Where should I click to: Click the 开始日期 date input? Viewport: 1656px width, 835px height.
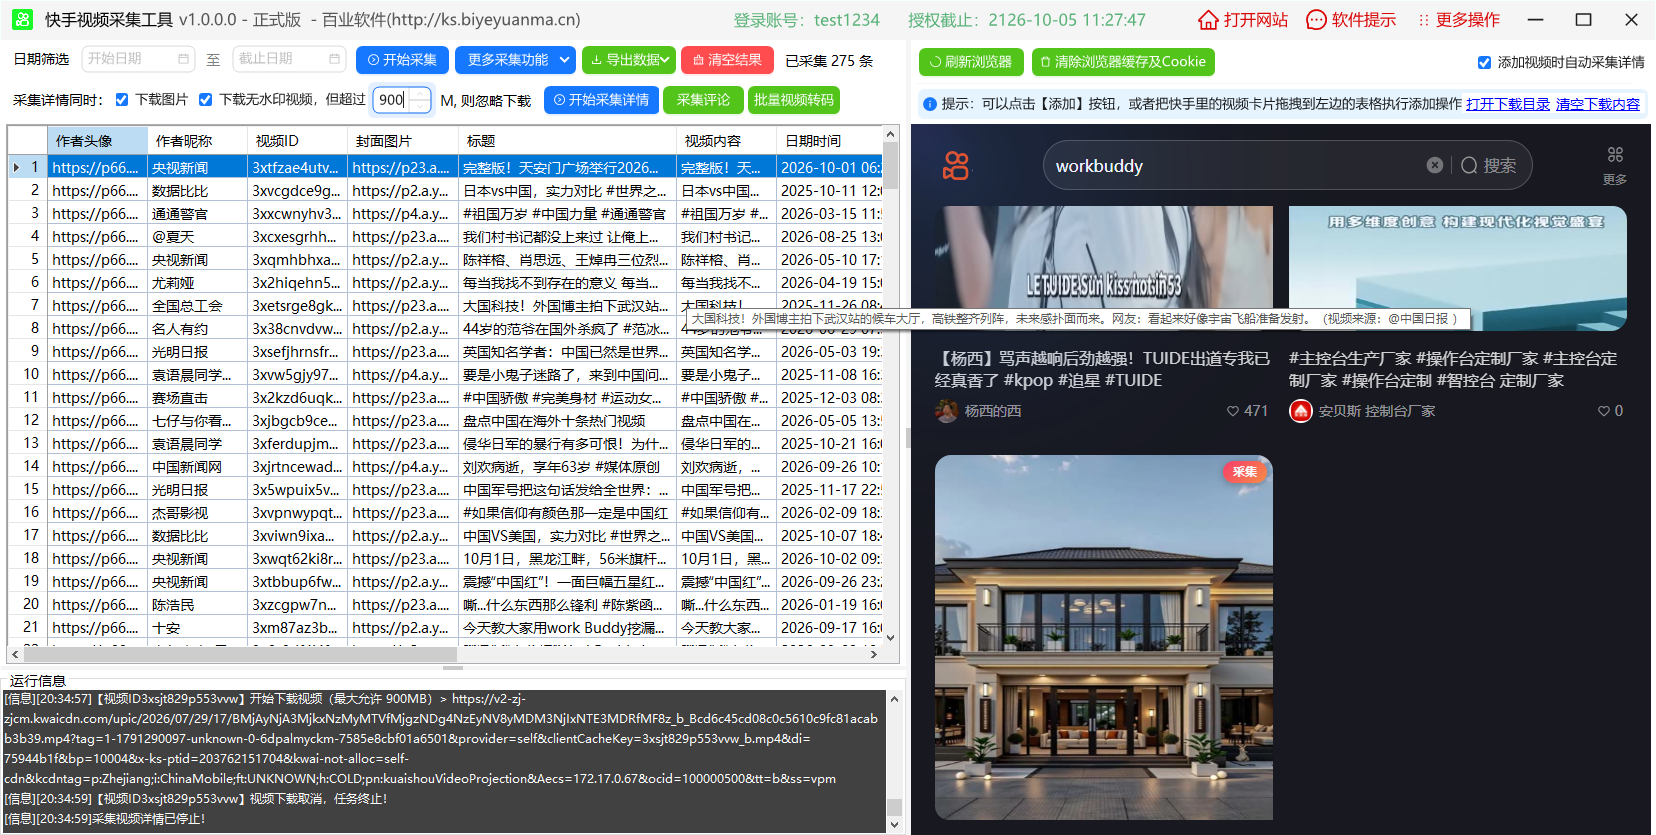tap(139, 59)
